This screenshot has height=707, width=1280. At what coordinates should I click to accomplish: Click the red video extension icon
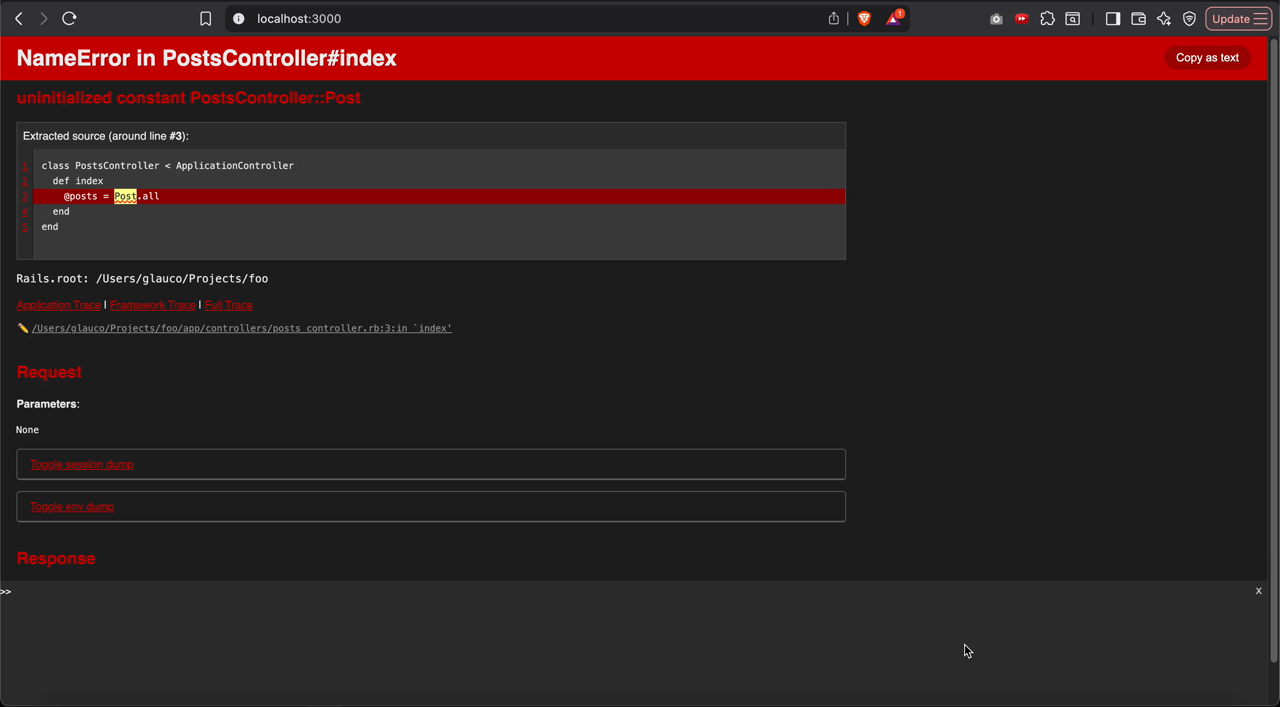coord(1022,18)
